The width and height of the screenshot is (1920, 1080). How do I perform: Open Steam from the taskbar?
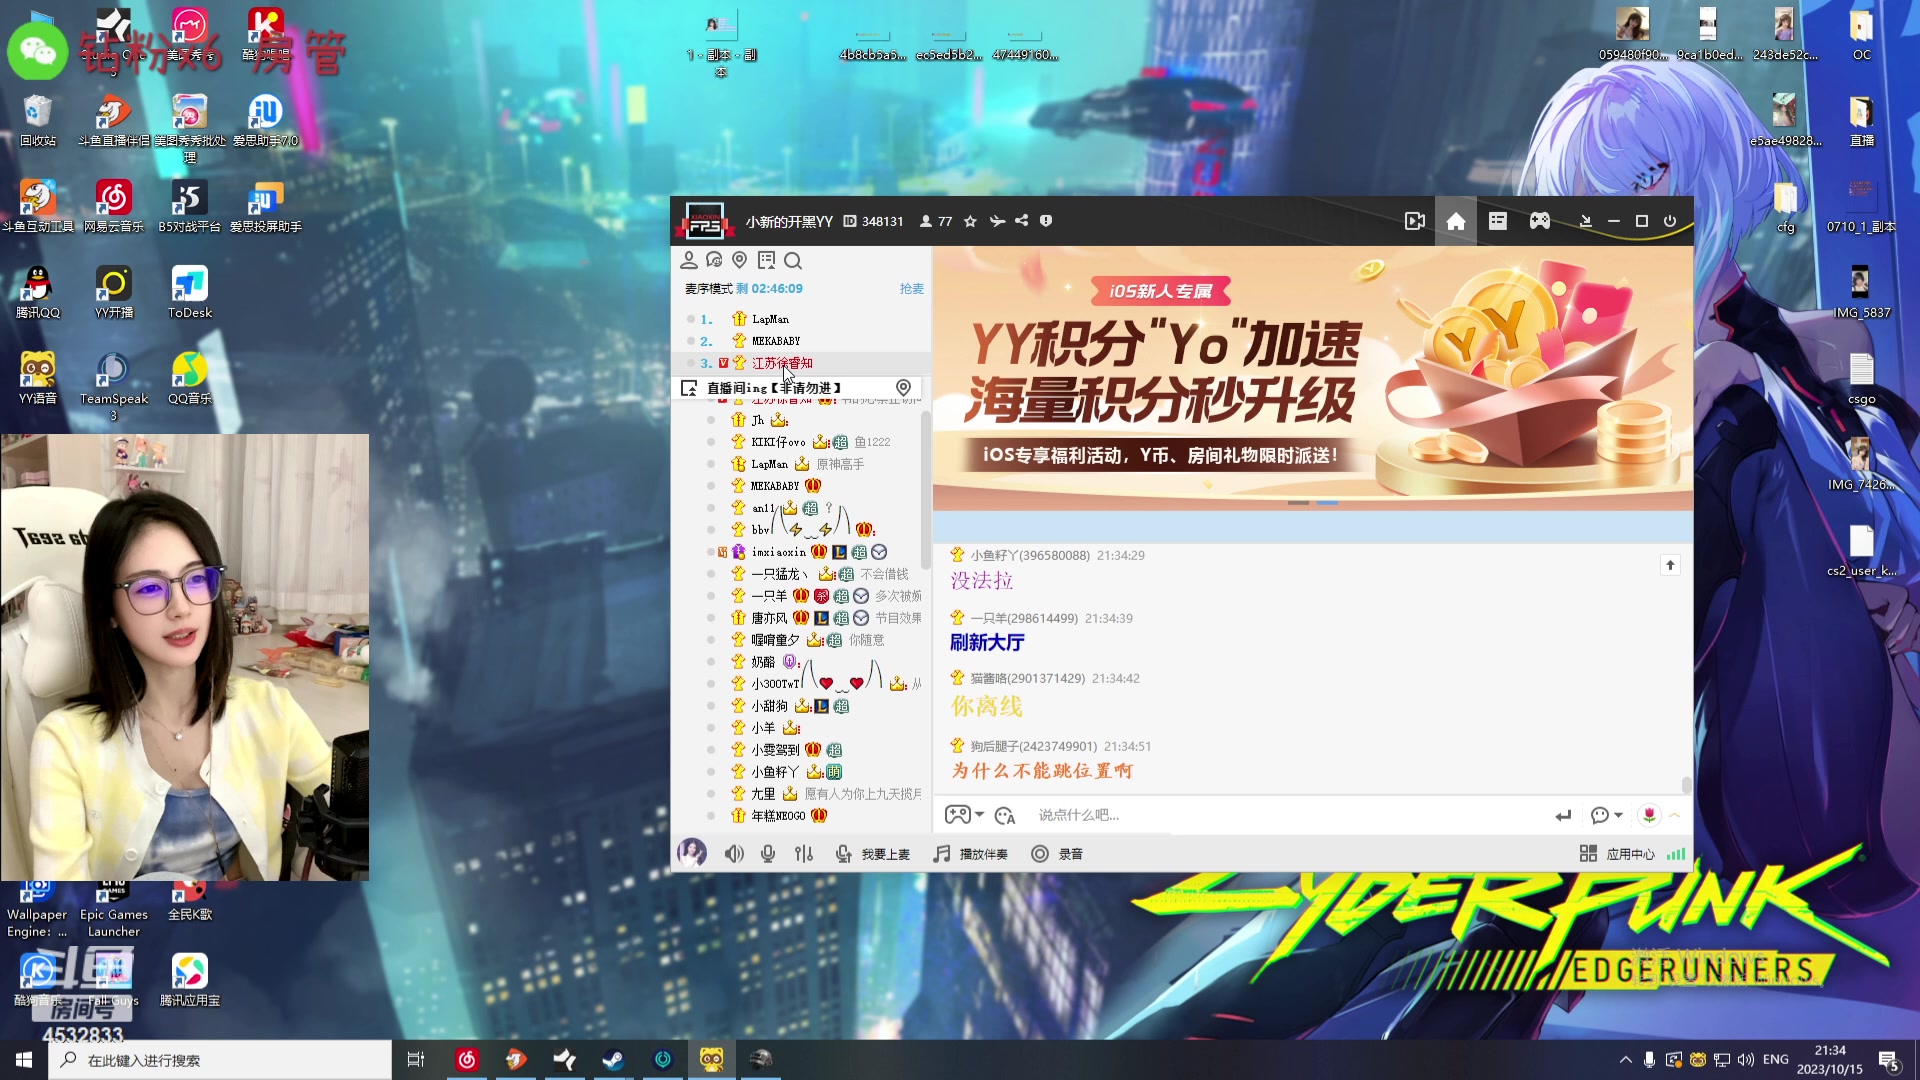(613, 1060)
